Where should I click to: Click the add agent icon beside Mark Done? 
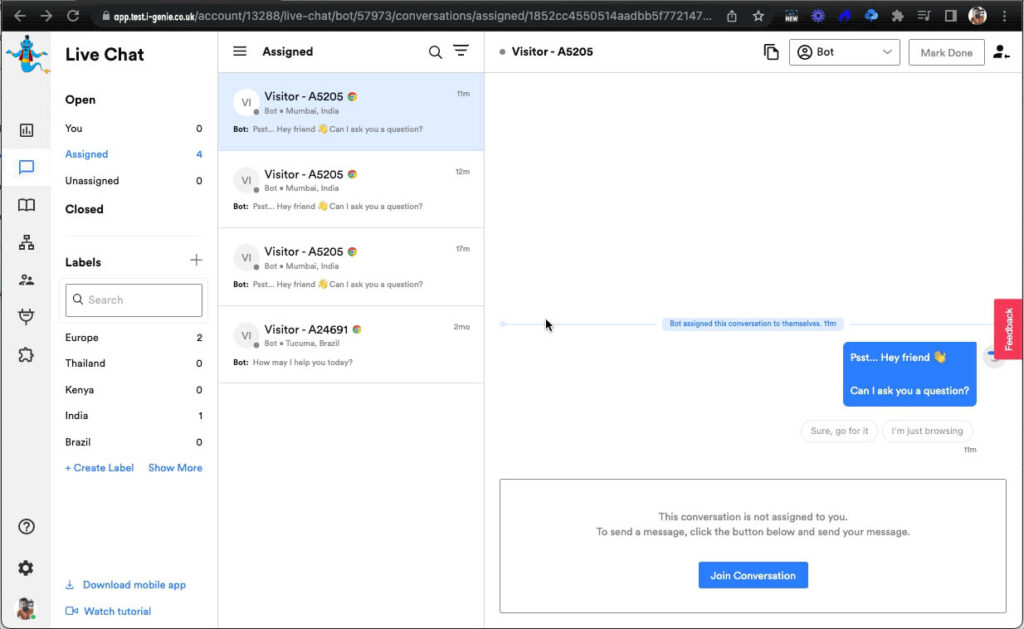(1001, 52)
